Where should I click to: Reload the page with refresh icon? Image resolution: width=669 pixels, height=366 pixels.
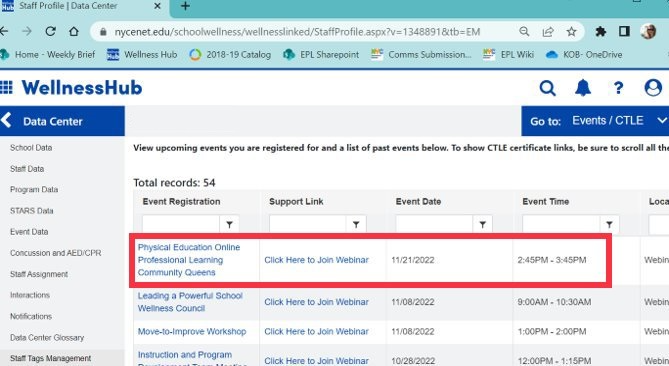(x=50, y=31)
